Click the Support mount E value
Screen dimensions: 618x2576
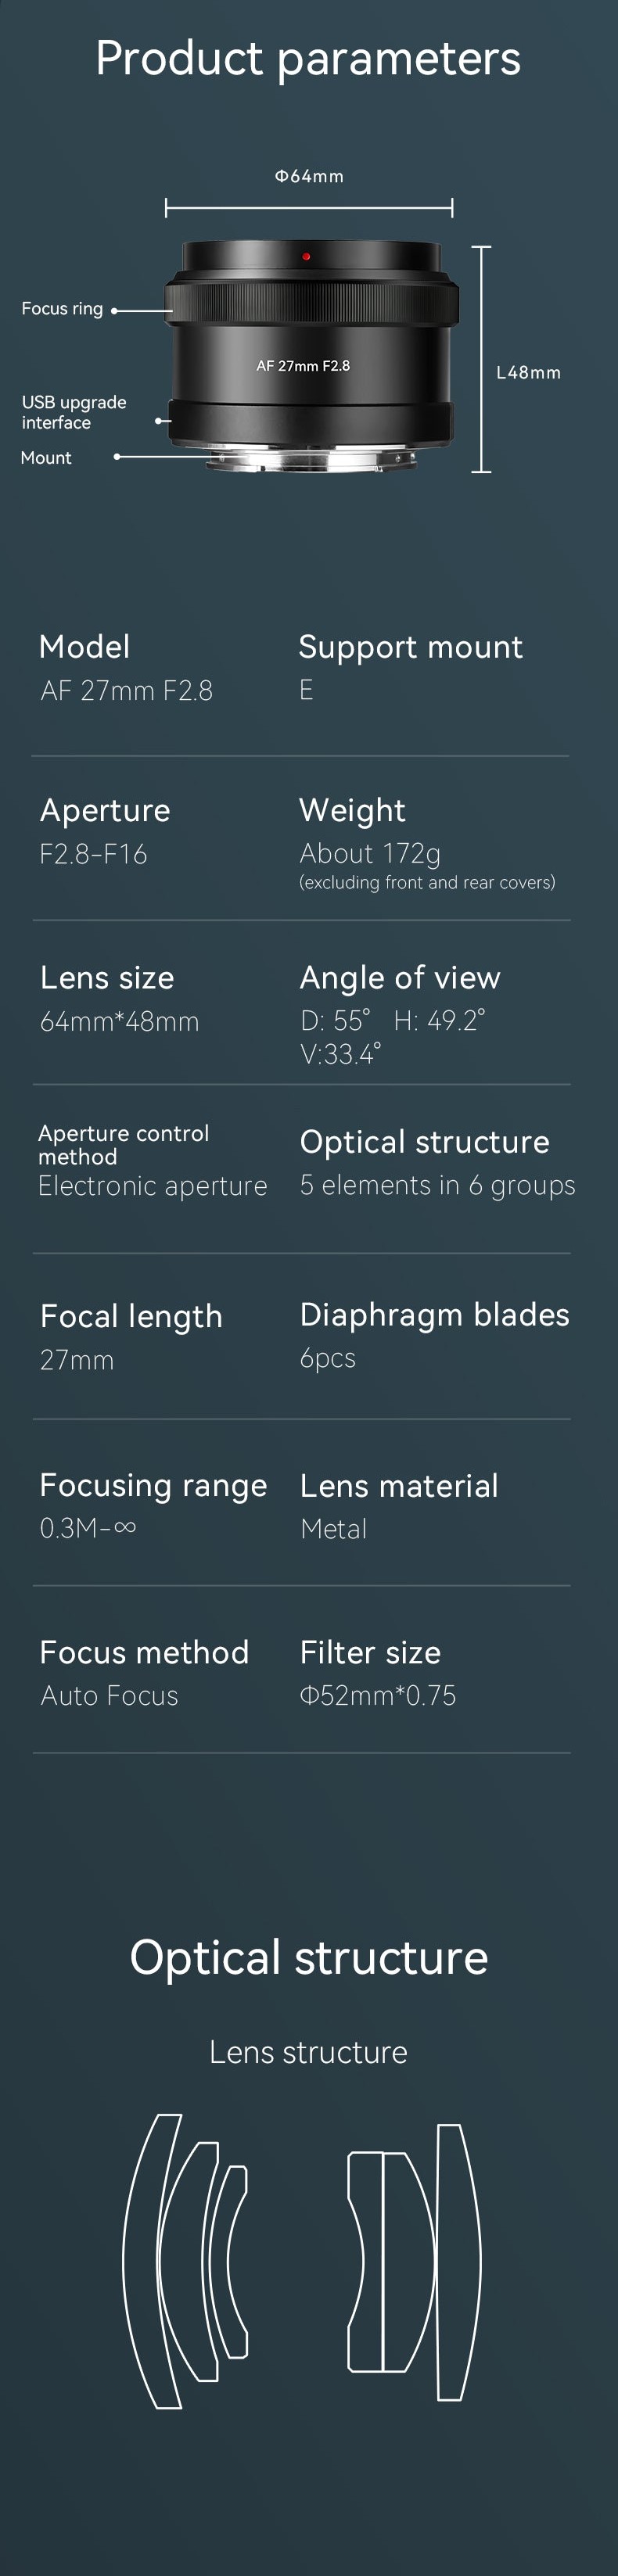306,690
